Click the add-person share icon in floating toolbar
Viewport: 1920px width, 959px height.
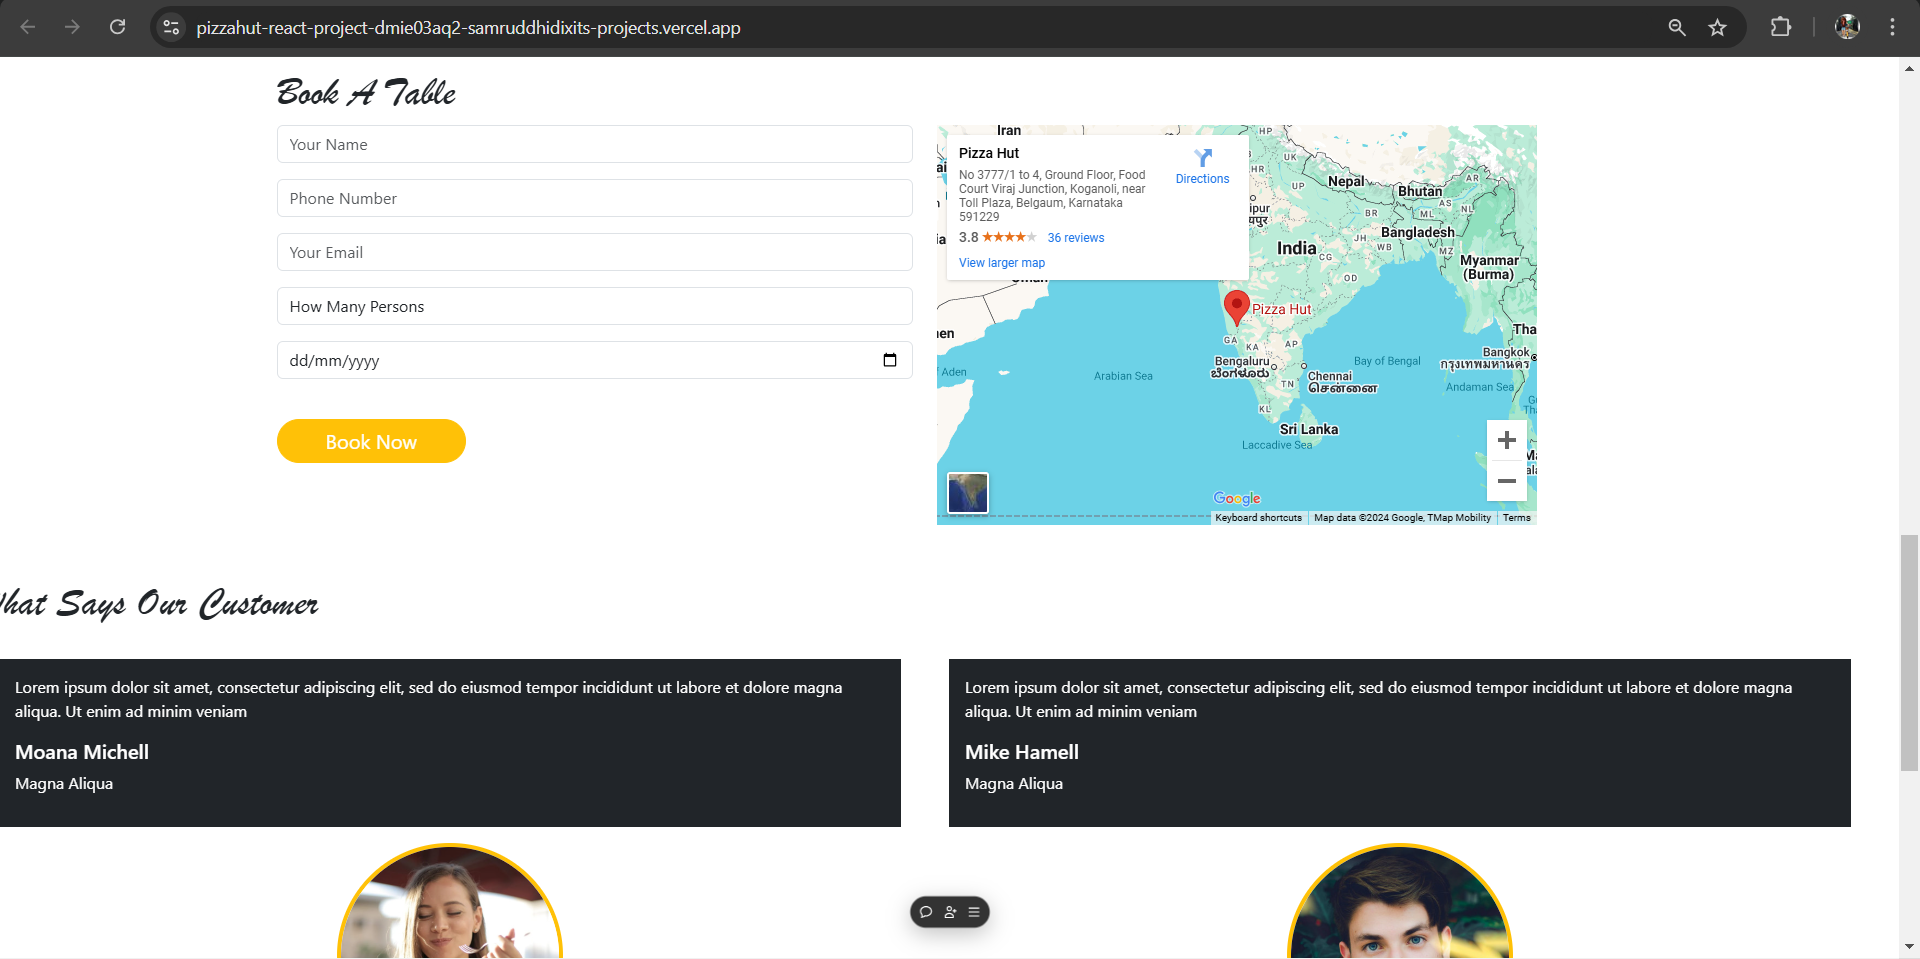[x=950, y=912]
